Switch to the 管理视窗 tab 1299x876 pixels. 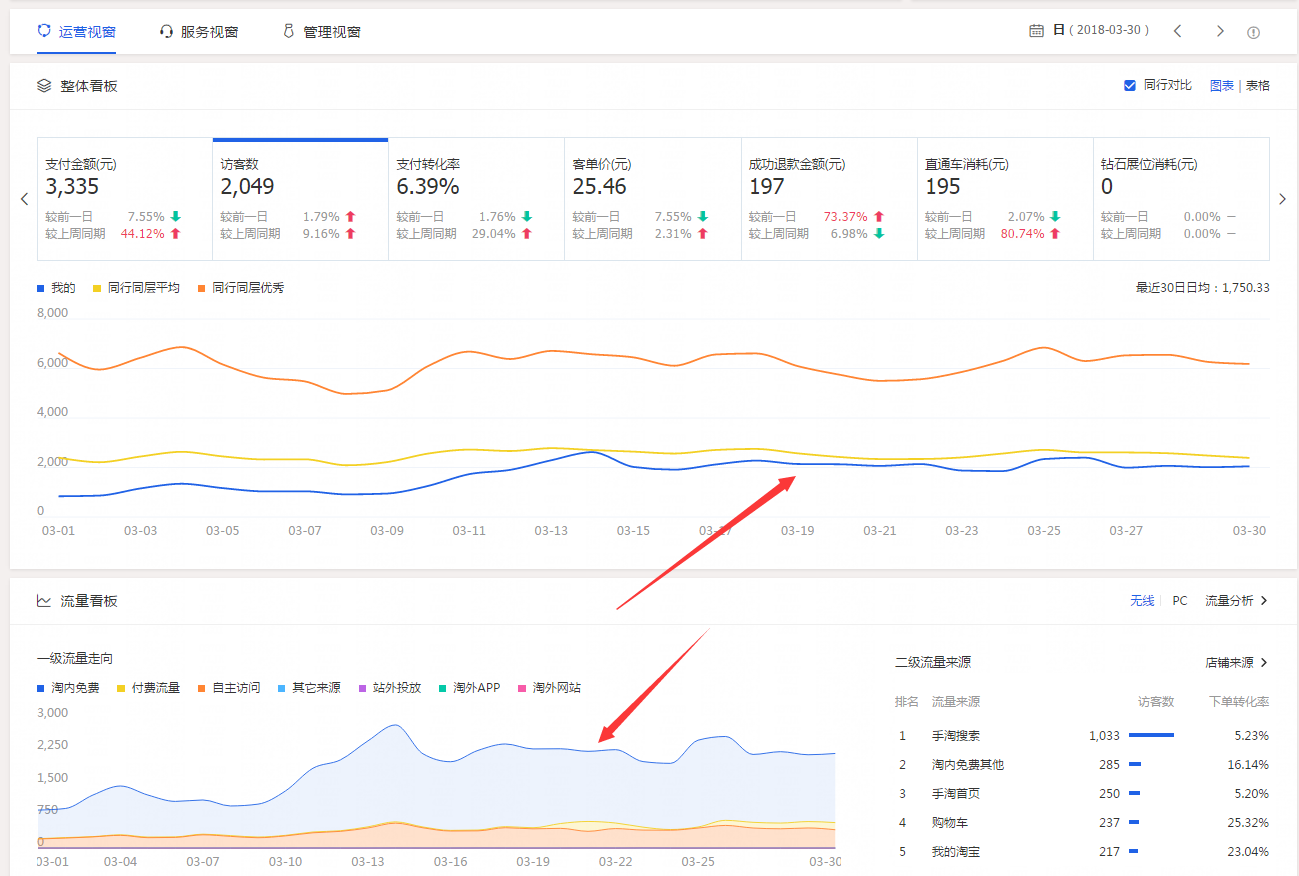[322, 32]
